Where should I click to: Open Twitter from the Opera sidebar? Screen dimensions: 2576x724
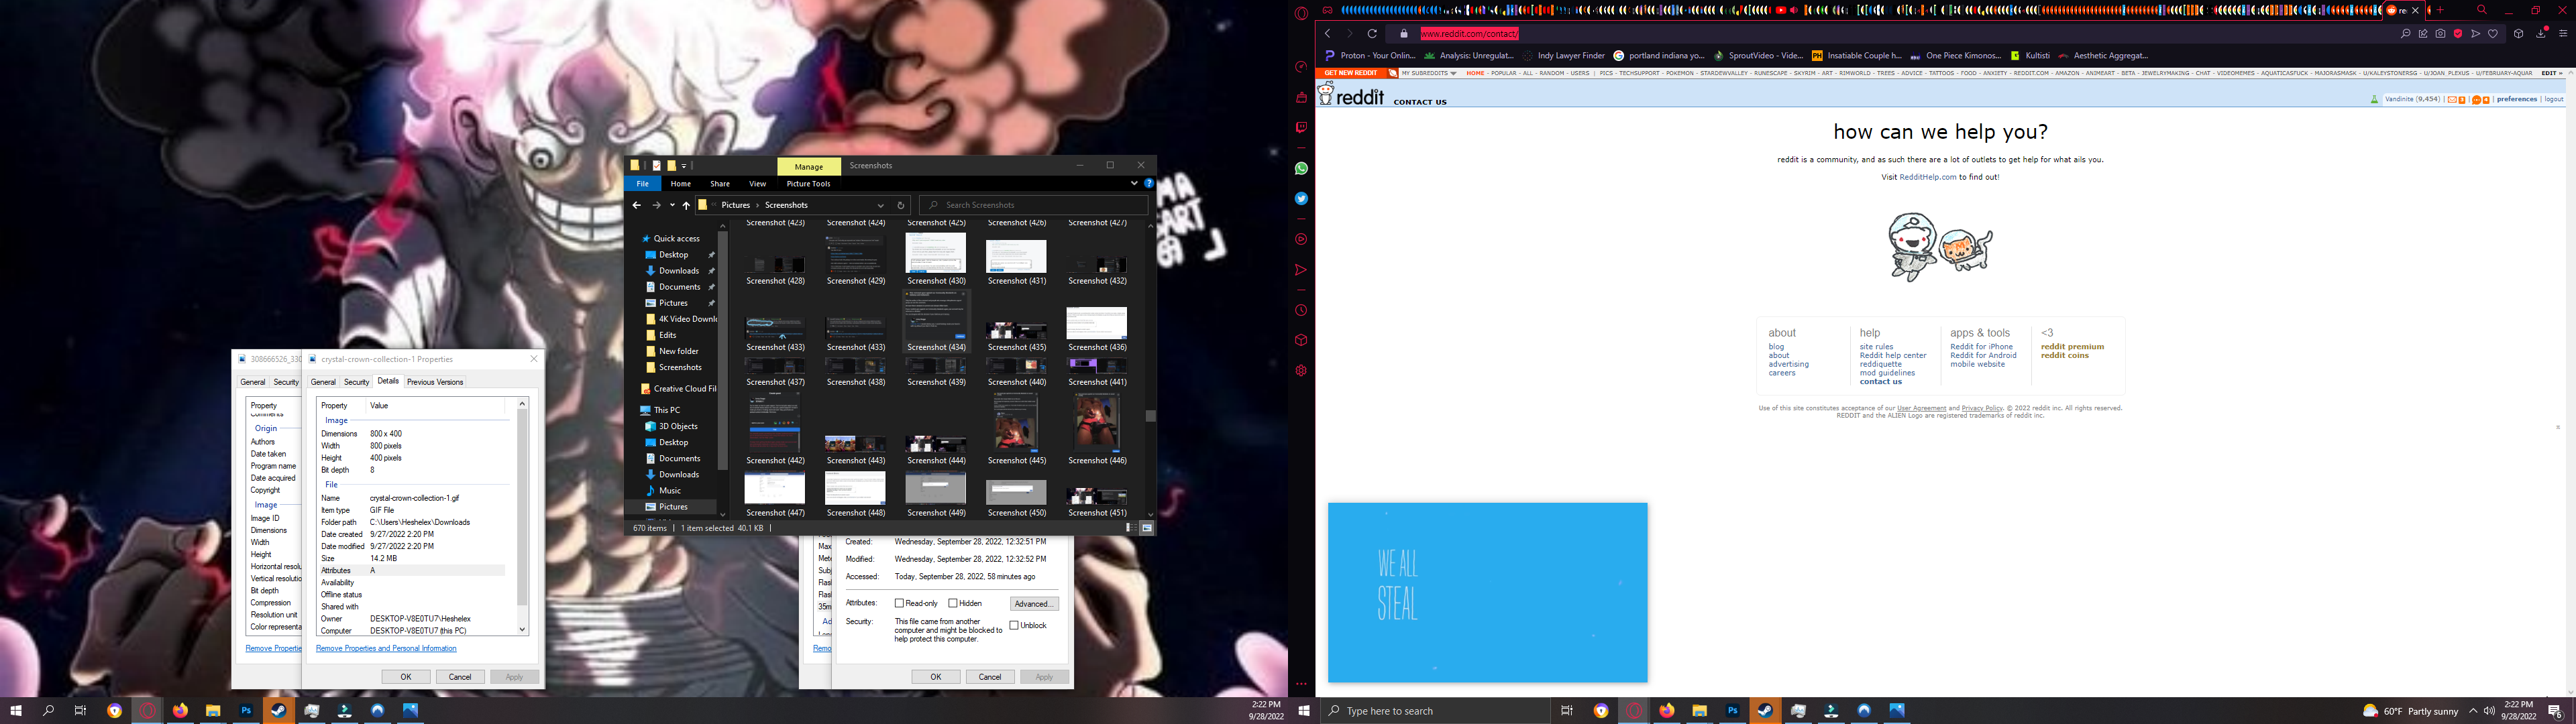tap(1301, 199)
